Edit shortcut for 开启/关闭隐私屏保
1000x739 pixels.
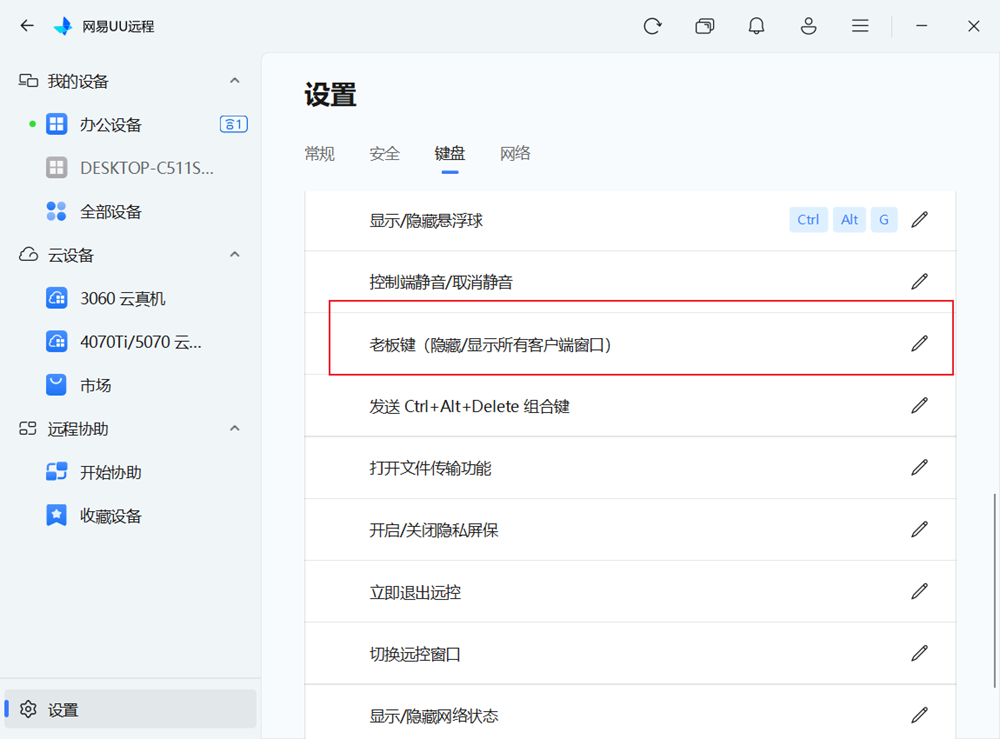point(919,529)
